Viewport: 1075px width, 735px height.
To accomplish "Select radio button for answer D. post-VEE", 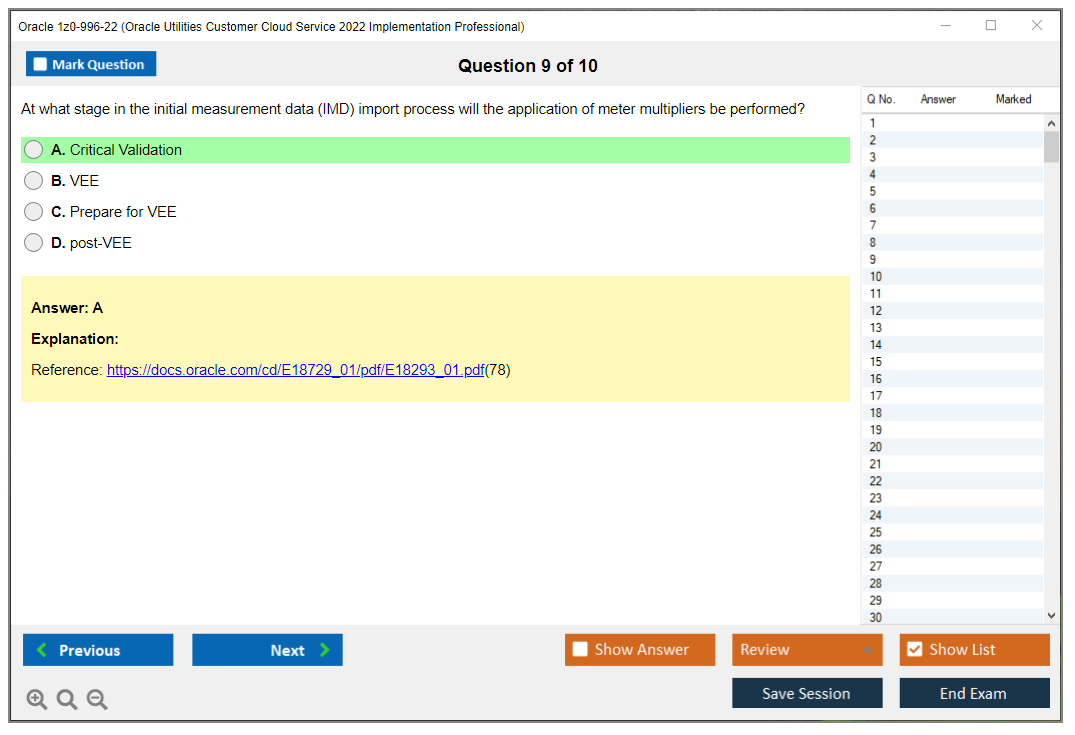I will [33, 242].
